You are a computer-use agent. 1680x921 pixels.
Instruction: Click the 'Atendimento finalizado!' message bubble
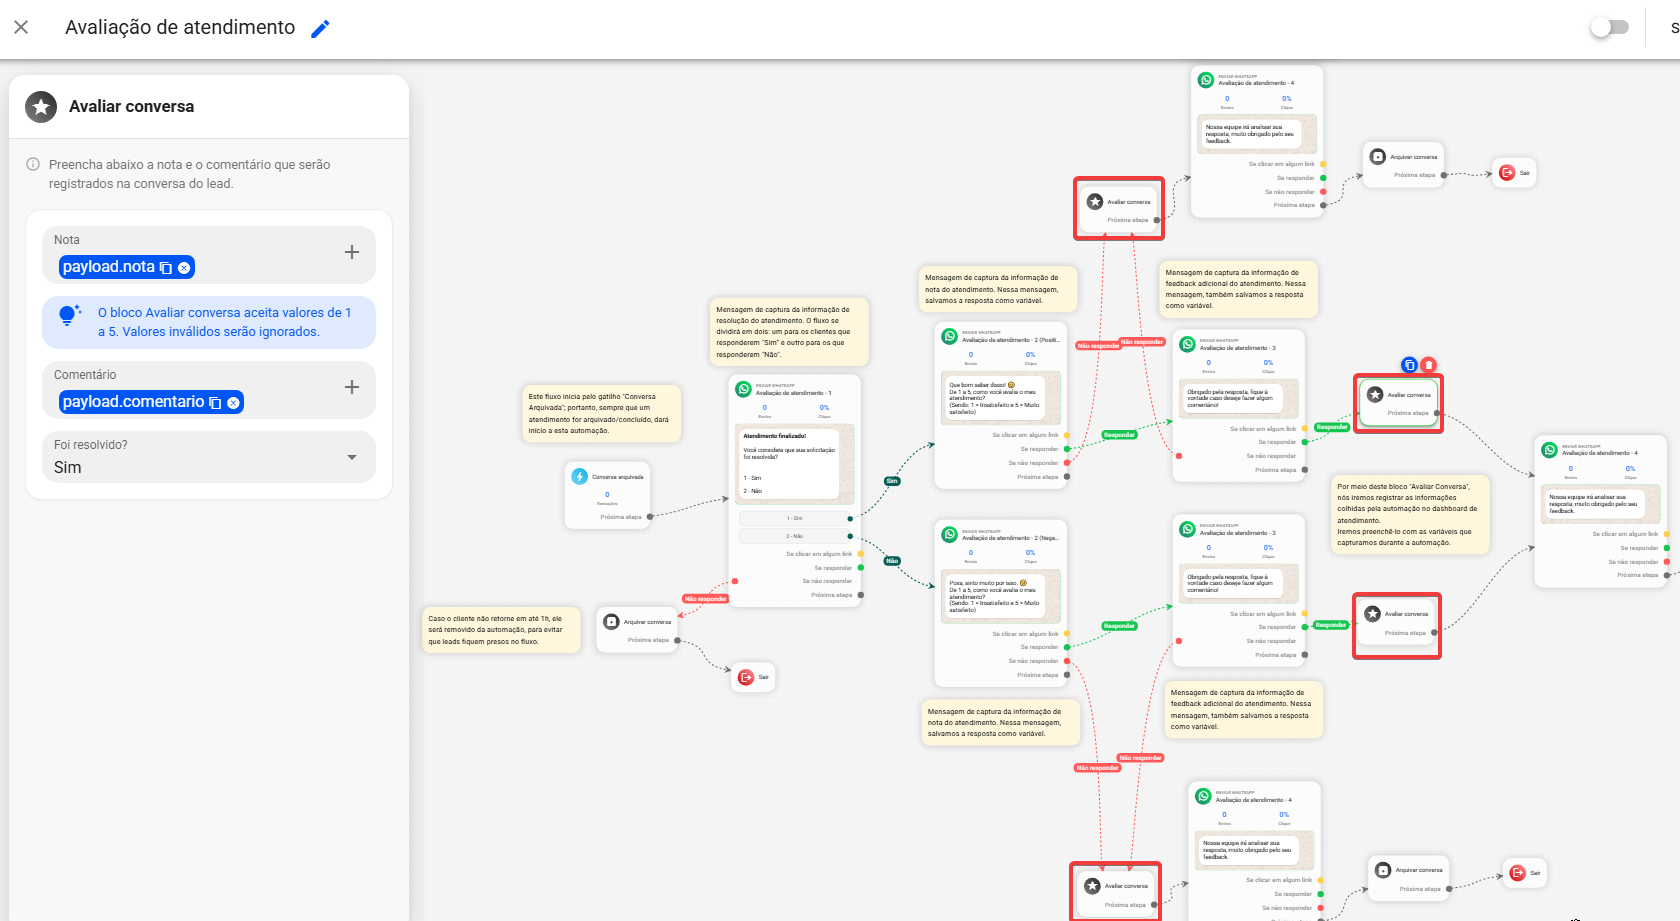[x=789, y=464]
